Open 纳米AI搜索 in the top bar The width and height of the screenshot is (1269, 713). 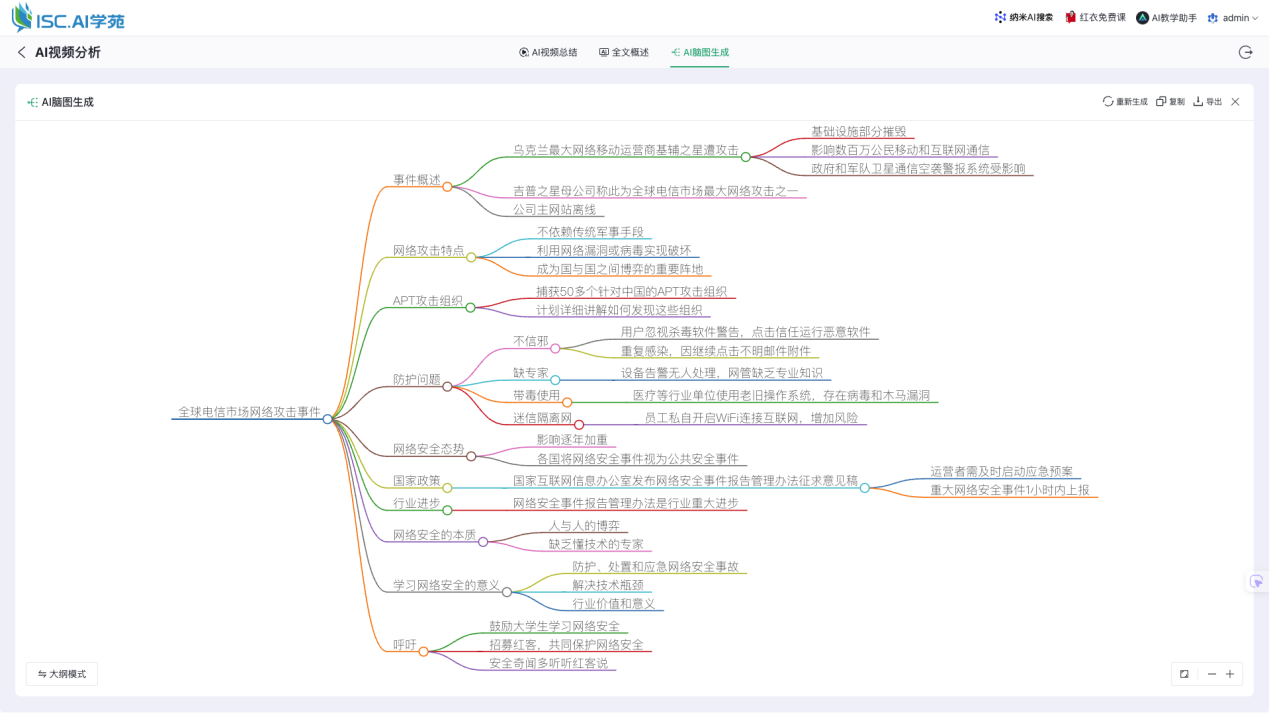[1023, 18]
